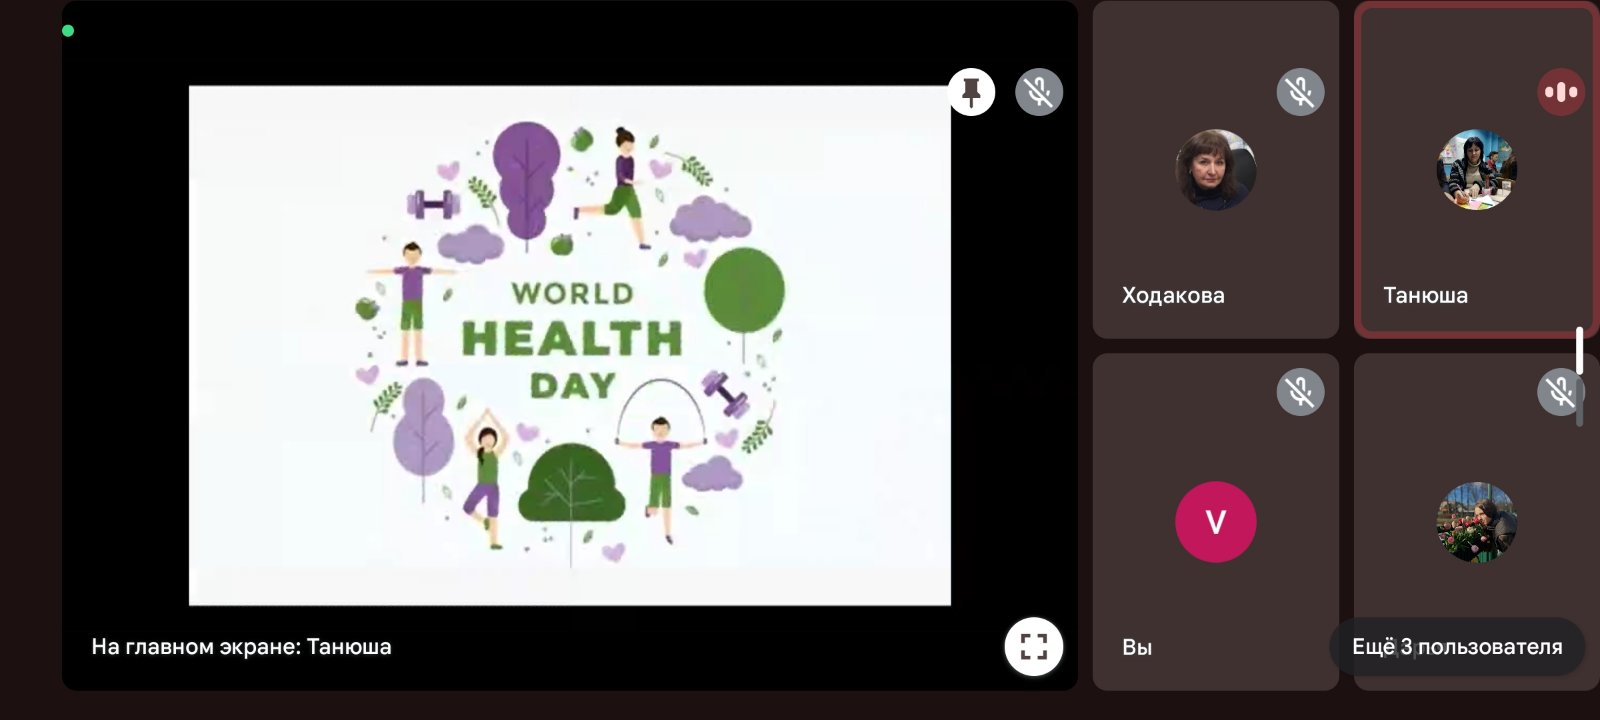Click muted mic icon on tulip-photo participant tile

pyautogui.click(x=1559, y=393)
